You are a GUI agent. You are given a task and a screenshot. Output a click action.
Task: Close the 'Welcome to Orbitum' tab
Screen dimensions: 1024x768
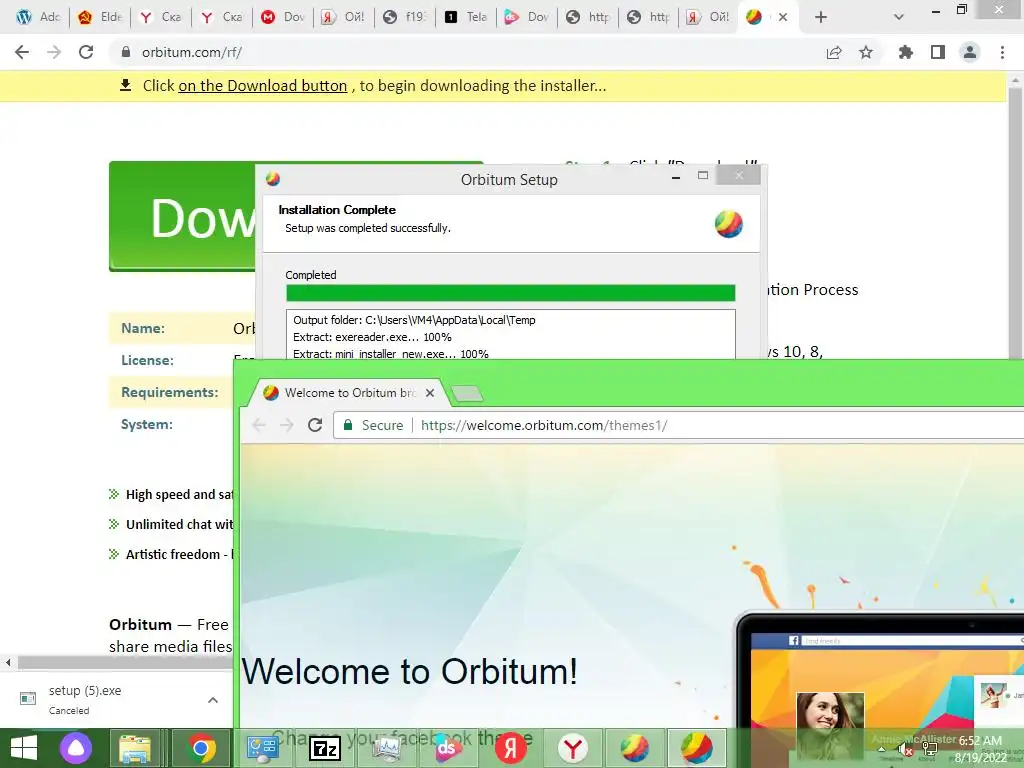point(430,392)
